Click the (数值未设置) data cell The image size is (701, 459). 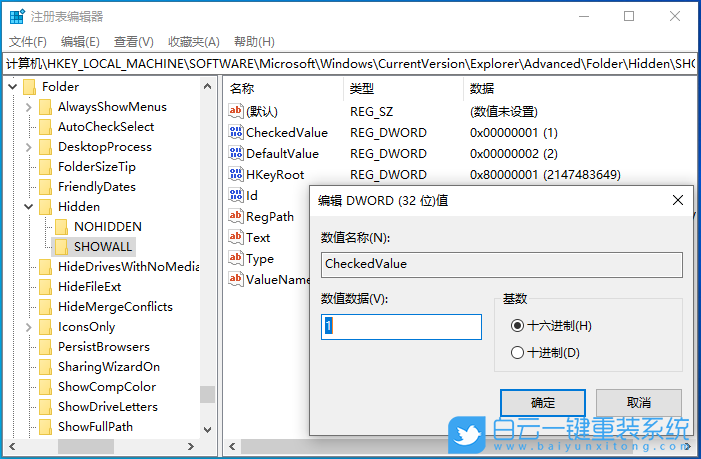503,112
